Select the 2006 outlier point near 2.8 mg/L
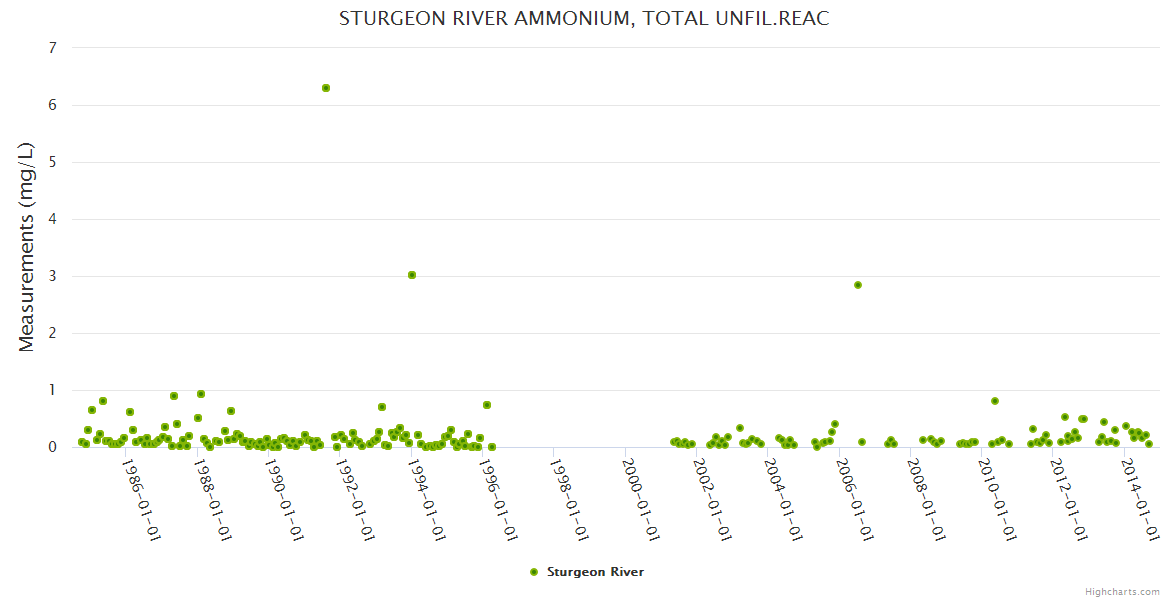 [858, 285]
